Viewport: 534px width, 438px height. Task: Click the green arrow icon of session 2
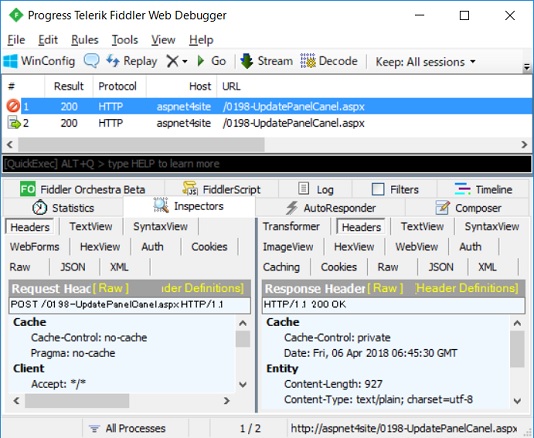tap(14, 123)
